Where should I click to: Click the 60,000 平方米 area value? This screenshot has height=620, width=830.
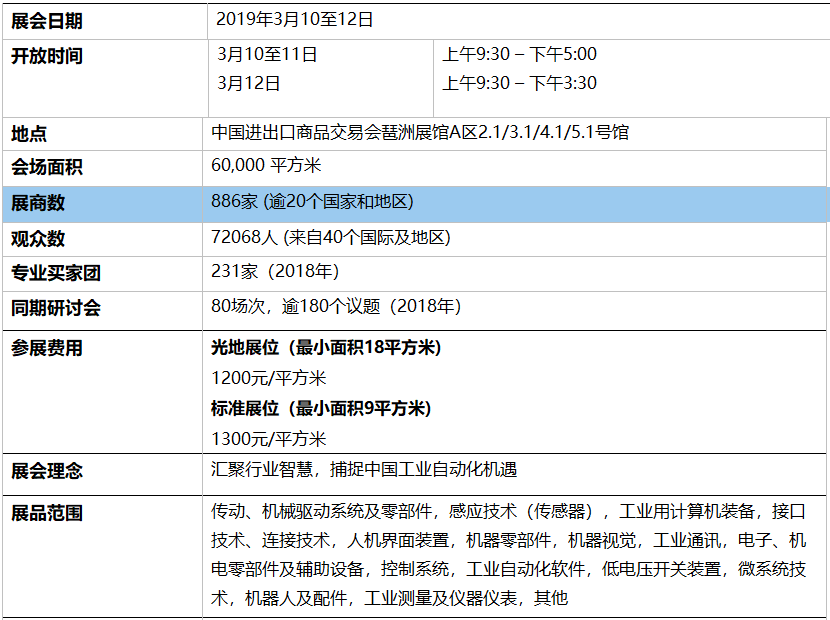(x=266, y=166)
